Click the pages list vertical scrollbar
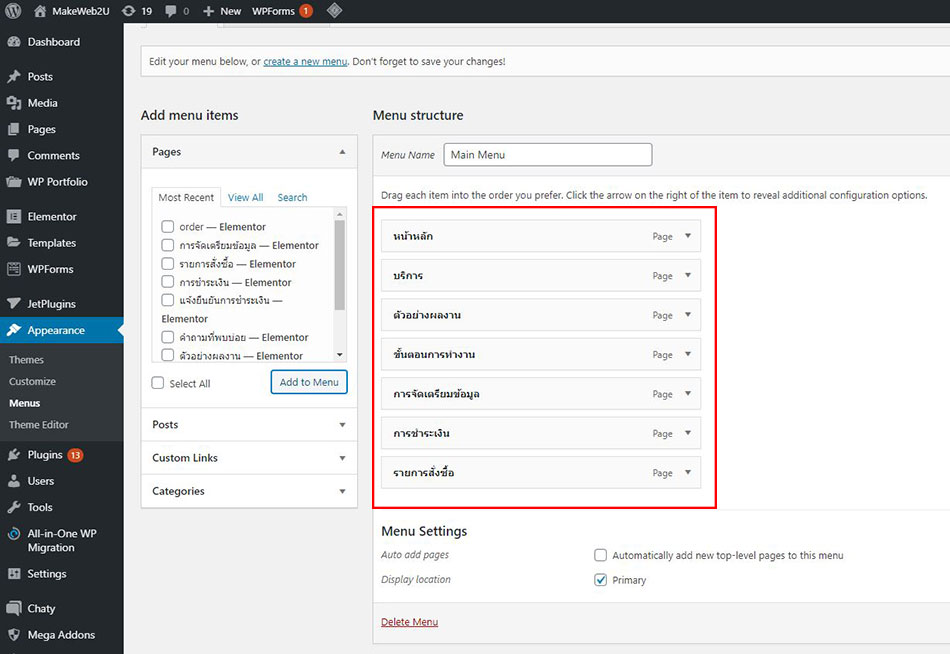The image size is (950, 654). pos(340,265)
